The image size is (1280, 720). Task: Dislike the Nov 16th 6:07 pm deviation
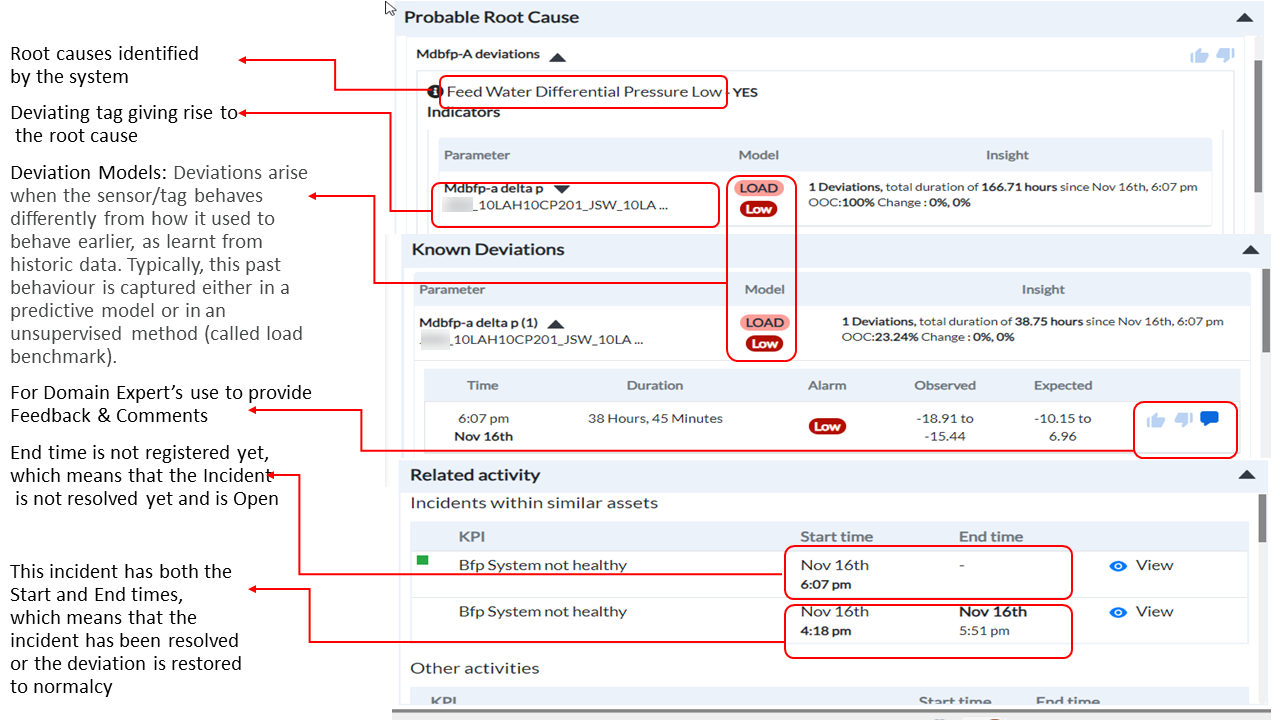(x=1183, y=420)
